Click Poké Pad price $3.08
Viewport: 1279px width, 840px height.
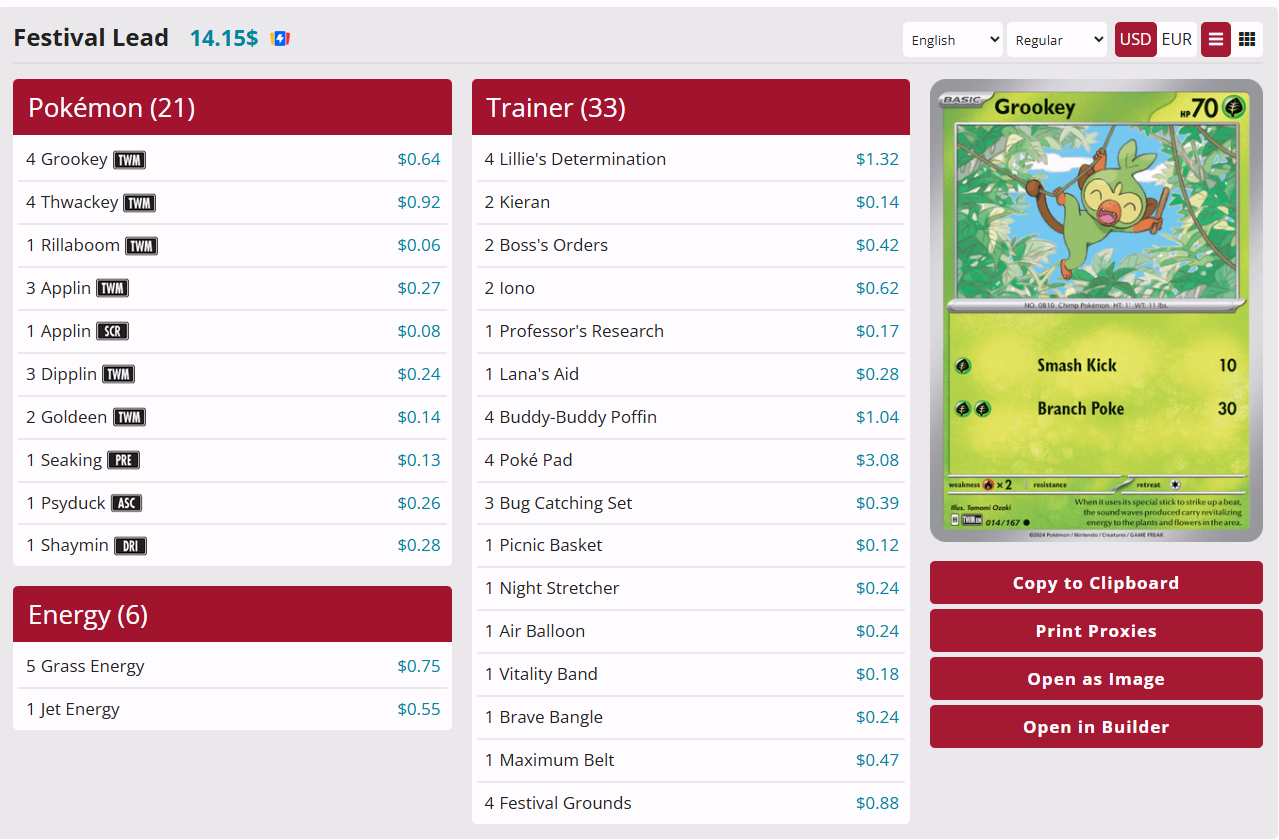(x=877, y=460)
